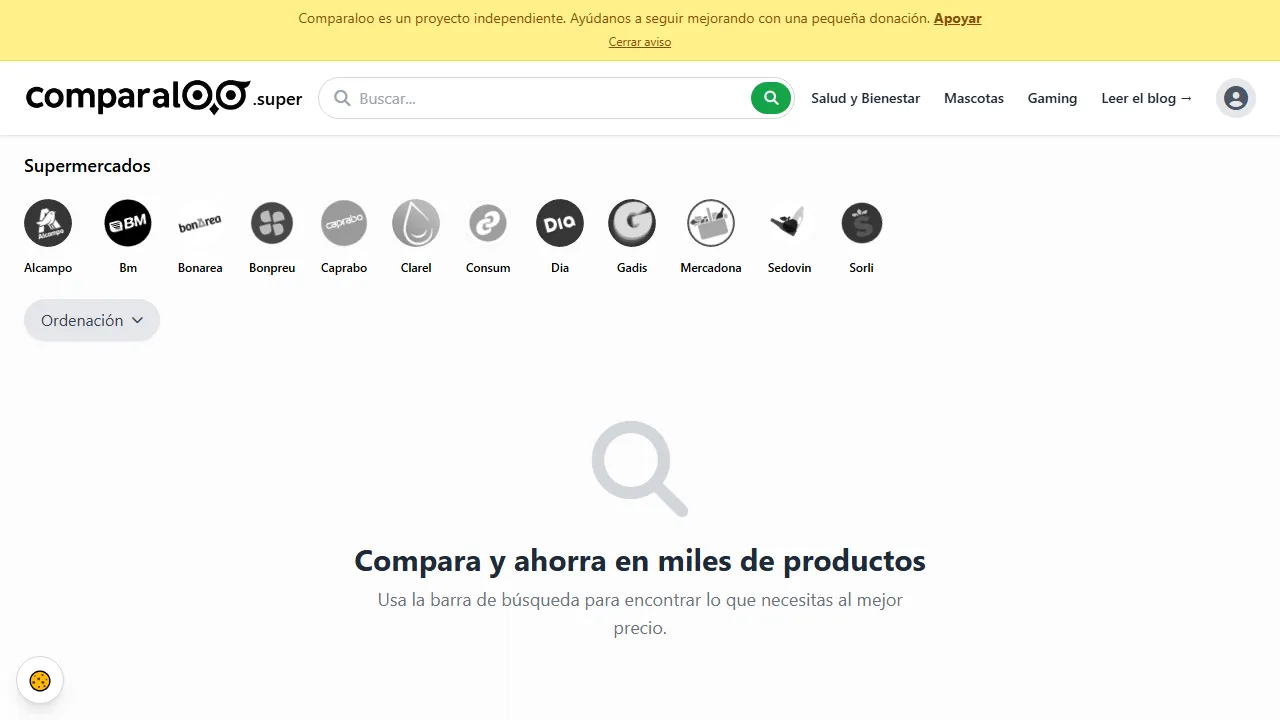This screenshot has width=1280, height=720.
Task: Choose the Sedovin supermarket logo
Action: (789, 222)
